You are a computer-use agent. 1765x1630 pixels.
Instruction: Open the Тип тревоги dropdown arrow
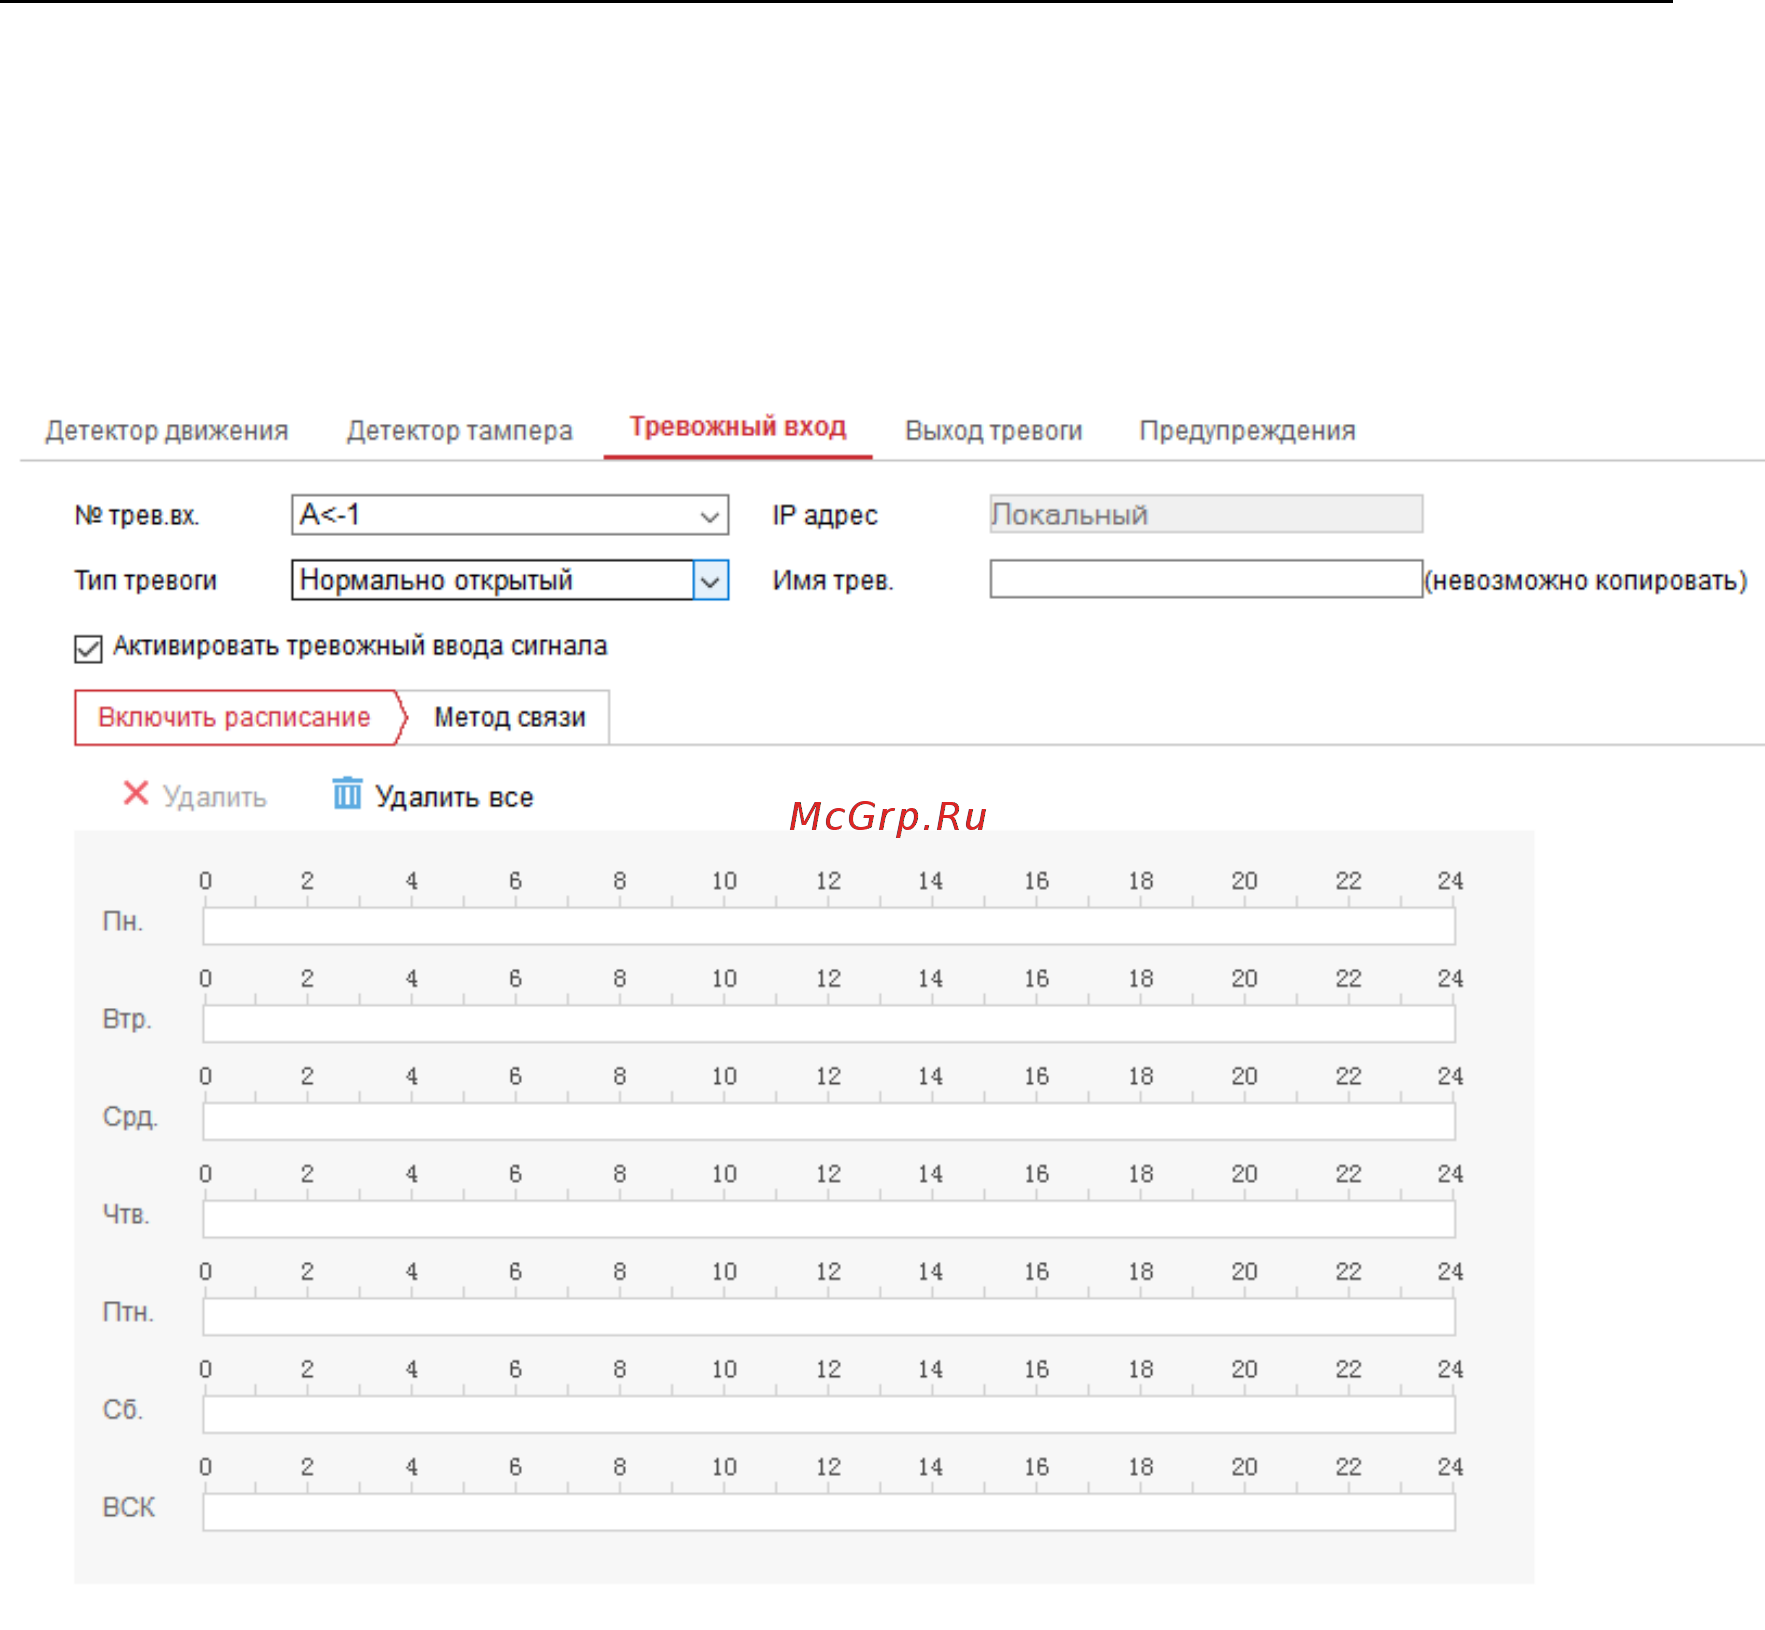(x=711, y=580)
